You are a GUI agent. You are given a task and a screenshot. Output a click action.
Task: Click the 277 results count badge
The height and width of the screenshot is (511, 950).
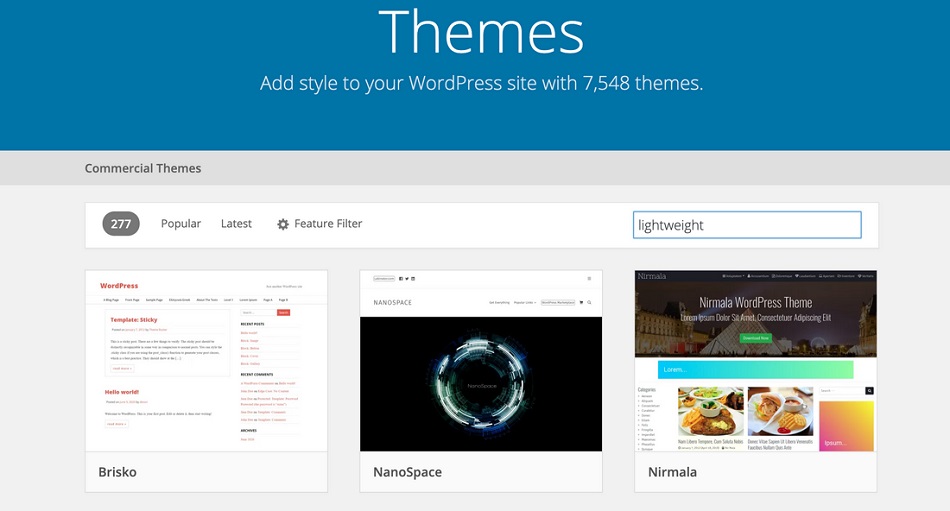pyautogui.click(x=121, y=224)
